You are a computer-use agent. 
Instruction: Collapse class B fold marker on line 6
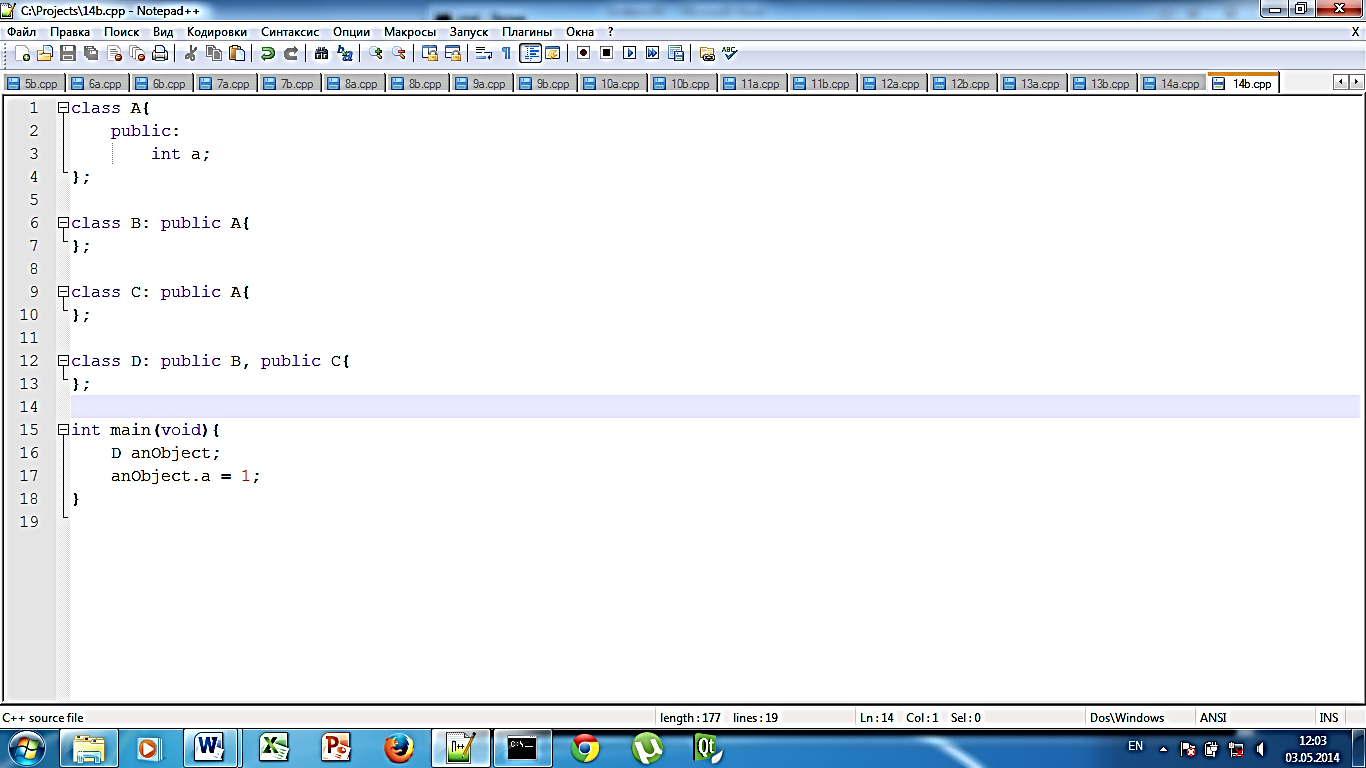(x=63, y=223)
